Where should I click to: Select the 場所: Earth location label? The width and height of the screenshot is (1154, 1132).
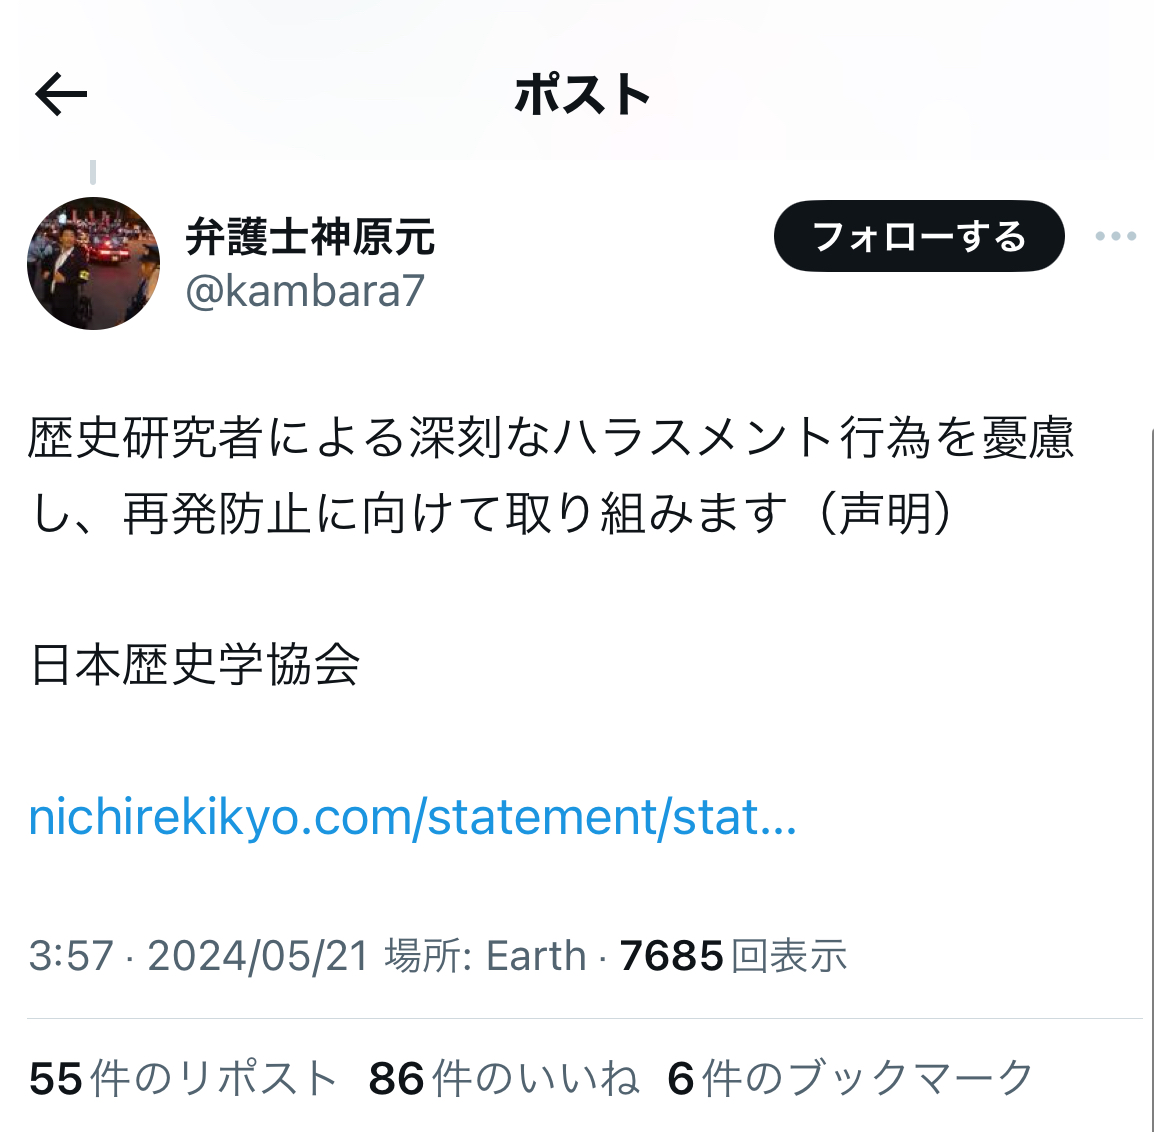click(485, 956)
